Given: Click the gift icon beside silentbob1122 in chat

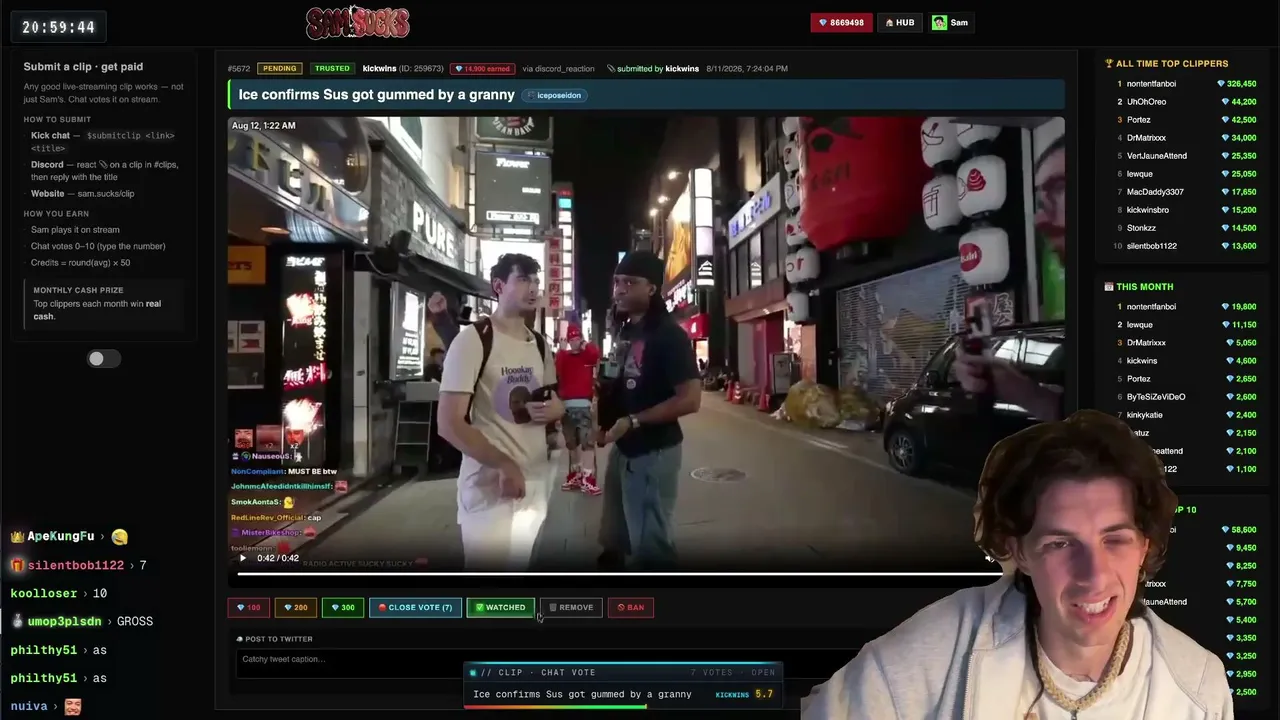Looking at the screenshot, I should [x=17, y=565].
